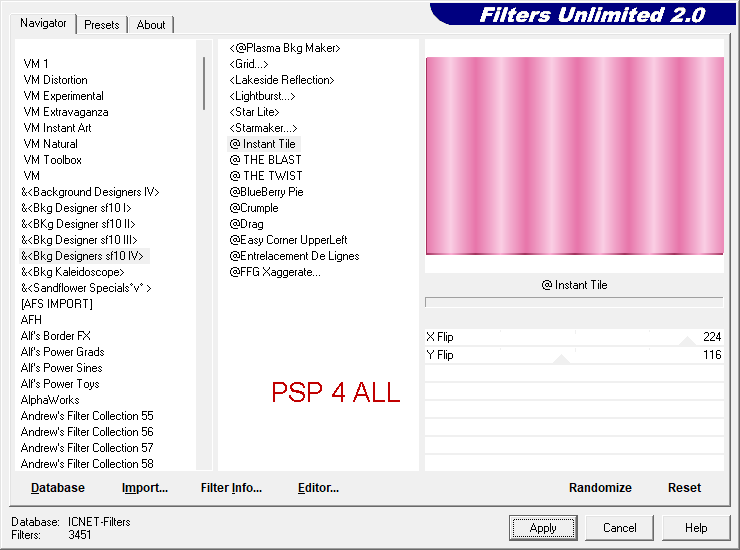The image size is (740, 550).
Task: Select VM Distortion filter category
Action: [x=55, y=80]
